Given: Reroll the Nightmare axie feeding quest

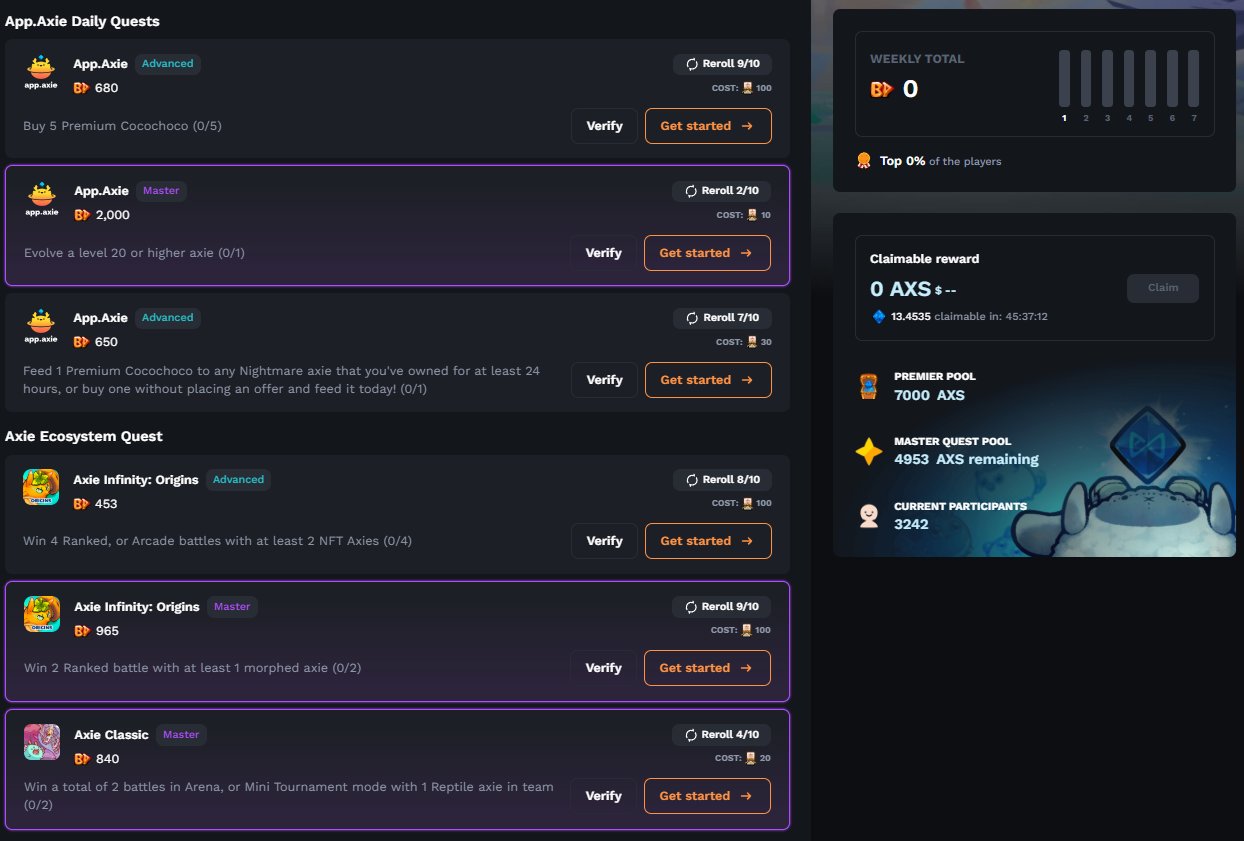Looking at the screenshot, I should pyautogui.click(x=723, y=318).
